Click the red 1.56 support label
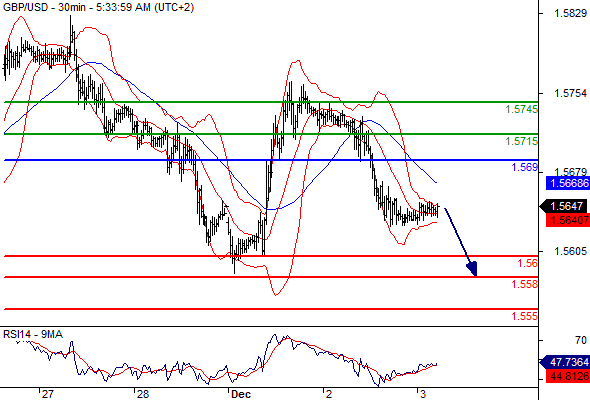Screen dimensions: 590x400 pyautogui.click(x=528, y=263)
